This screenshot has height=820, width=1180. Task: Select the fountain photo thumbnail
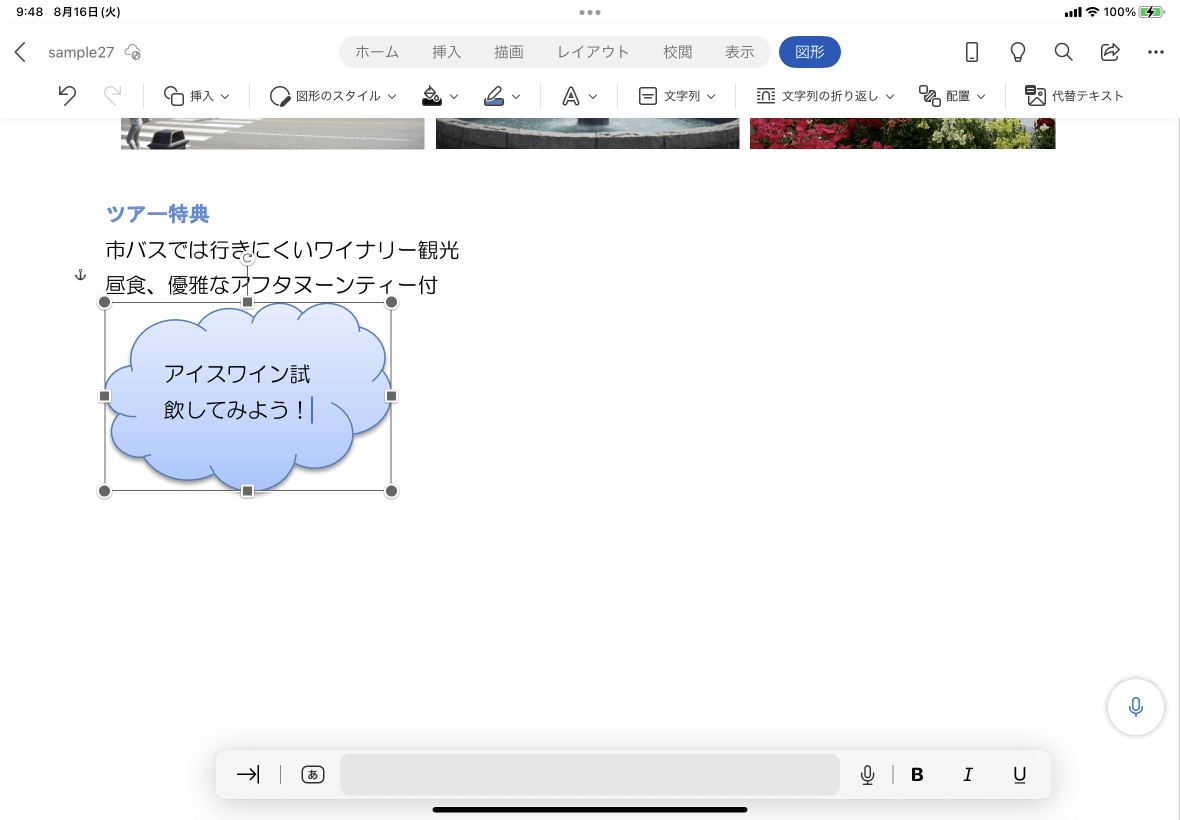588,133
